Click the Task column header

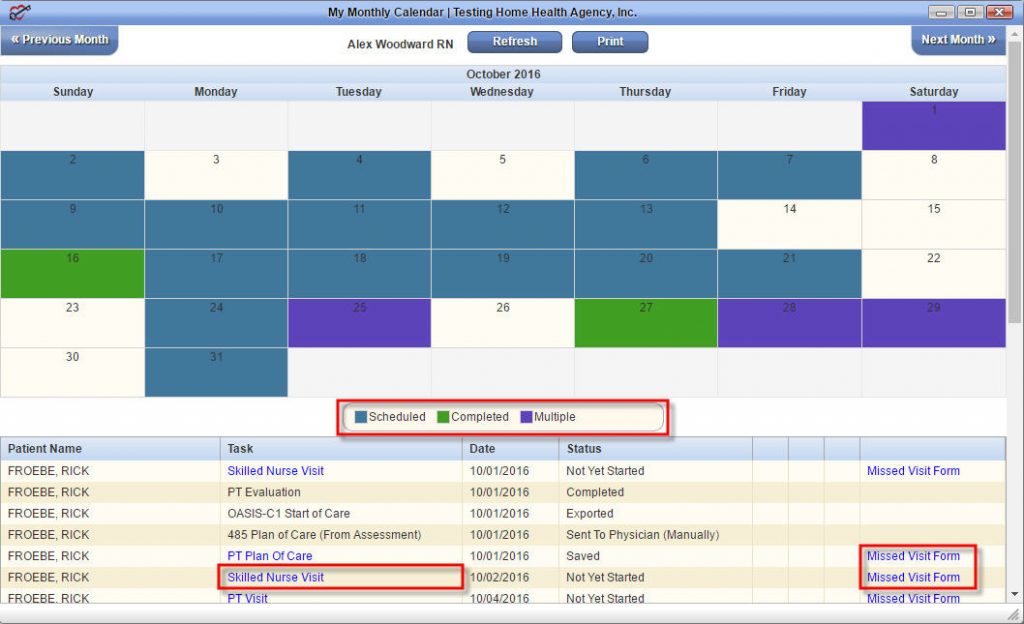341,449
